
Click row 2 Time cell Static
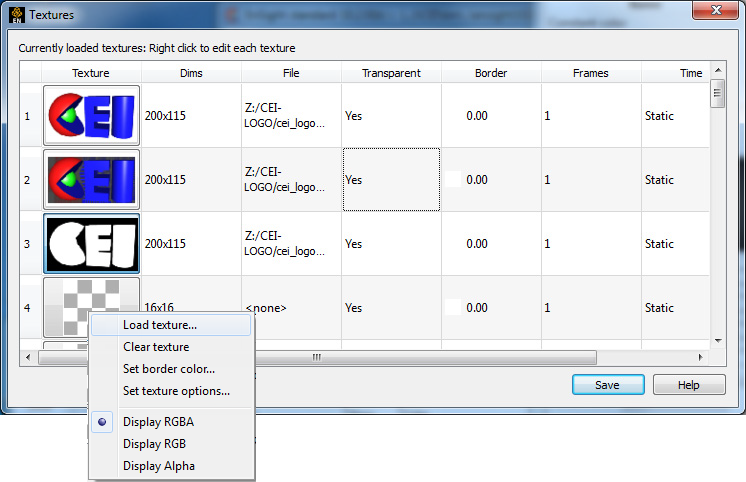tap(675, 179)
